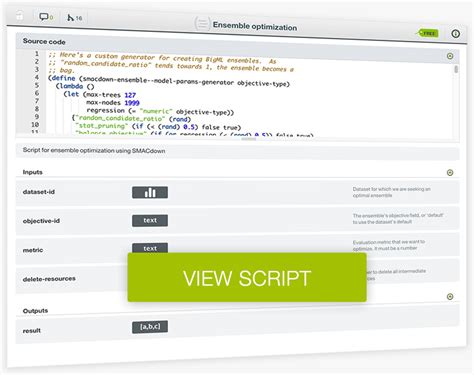
Task: Open the script menu icon beside title
Action: click(202, 24)
